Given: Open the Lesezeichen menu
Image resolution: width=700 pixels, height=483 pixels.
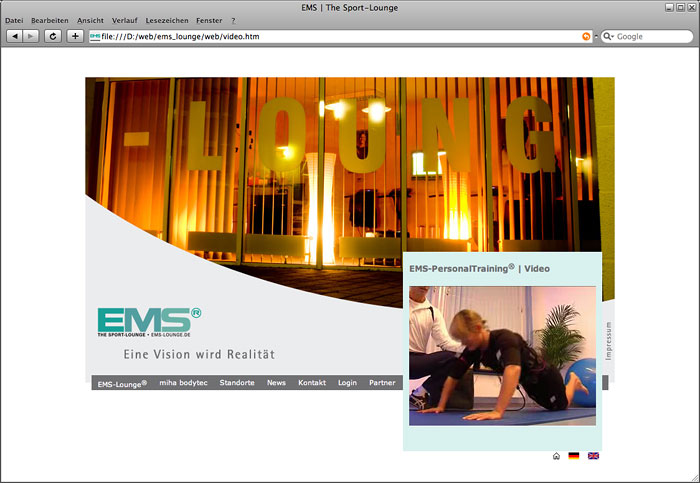Looking at the screenshot, I should pyautogui.click(x=167, y=21).
